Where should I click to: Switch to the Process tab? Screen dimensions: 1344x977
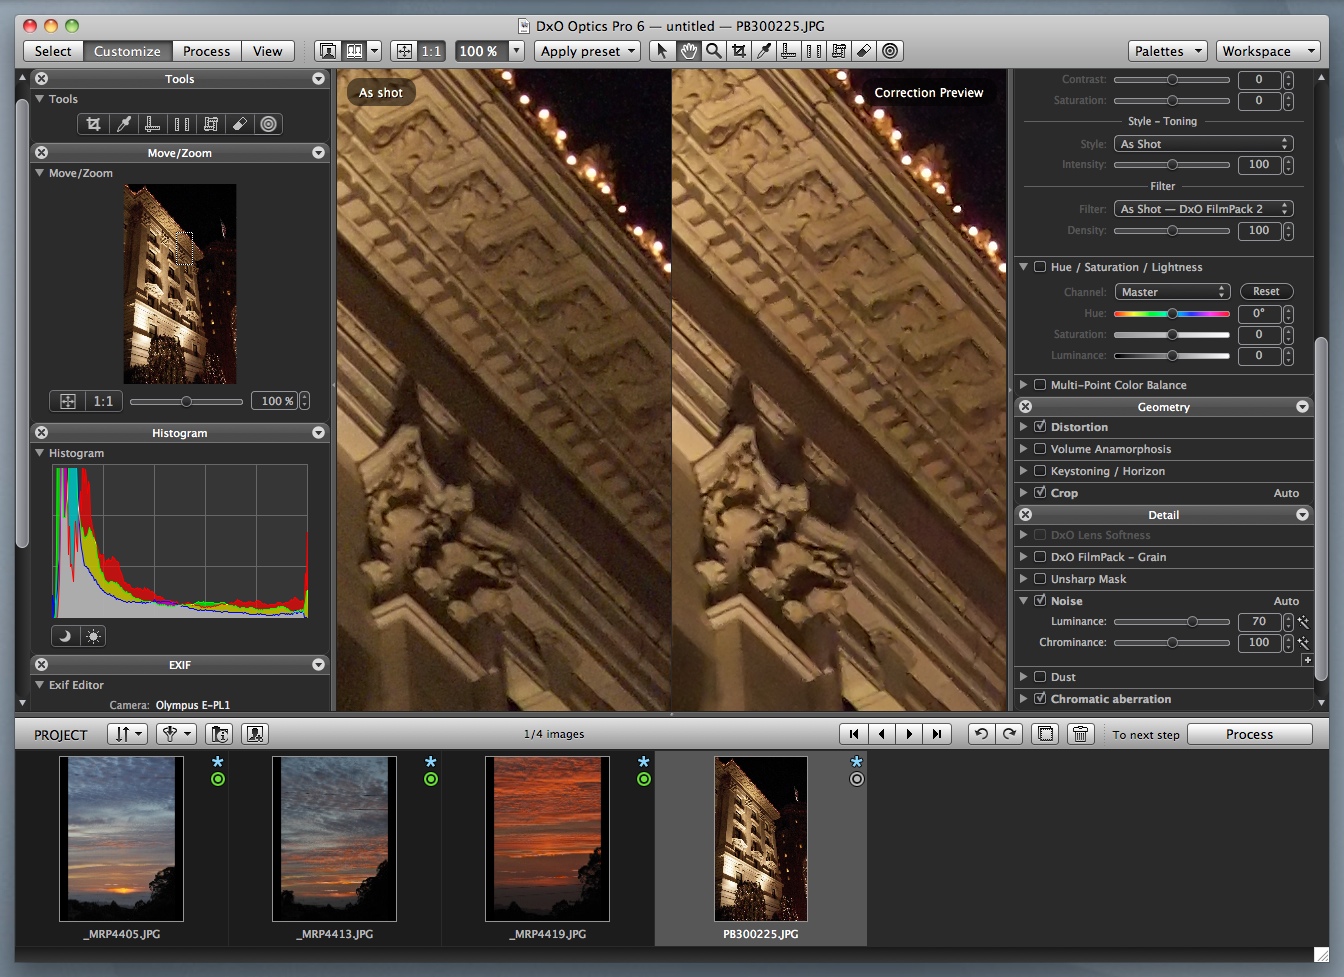[206, 51]
